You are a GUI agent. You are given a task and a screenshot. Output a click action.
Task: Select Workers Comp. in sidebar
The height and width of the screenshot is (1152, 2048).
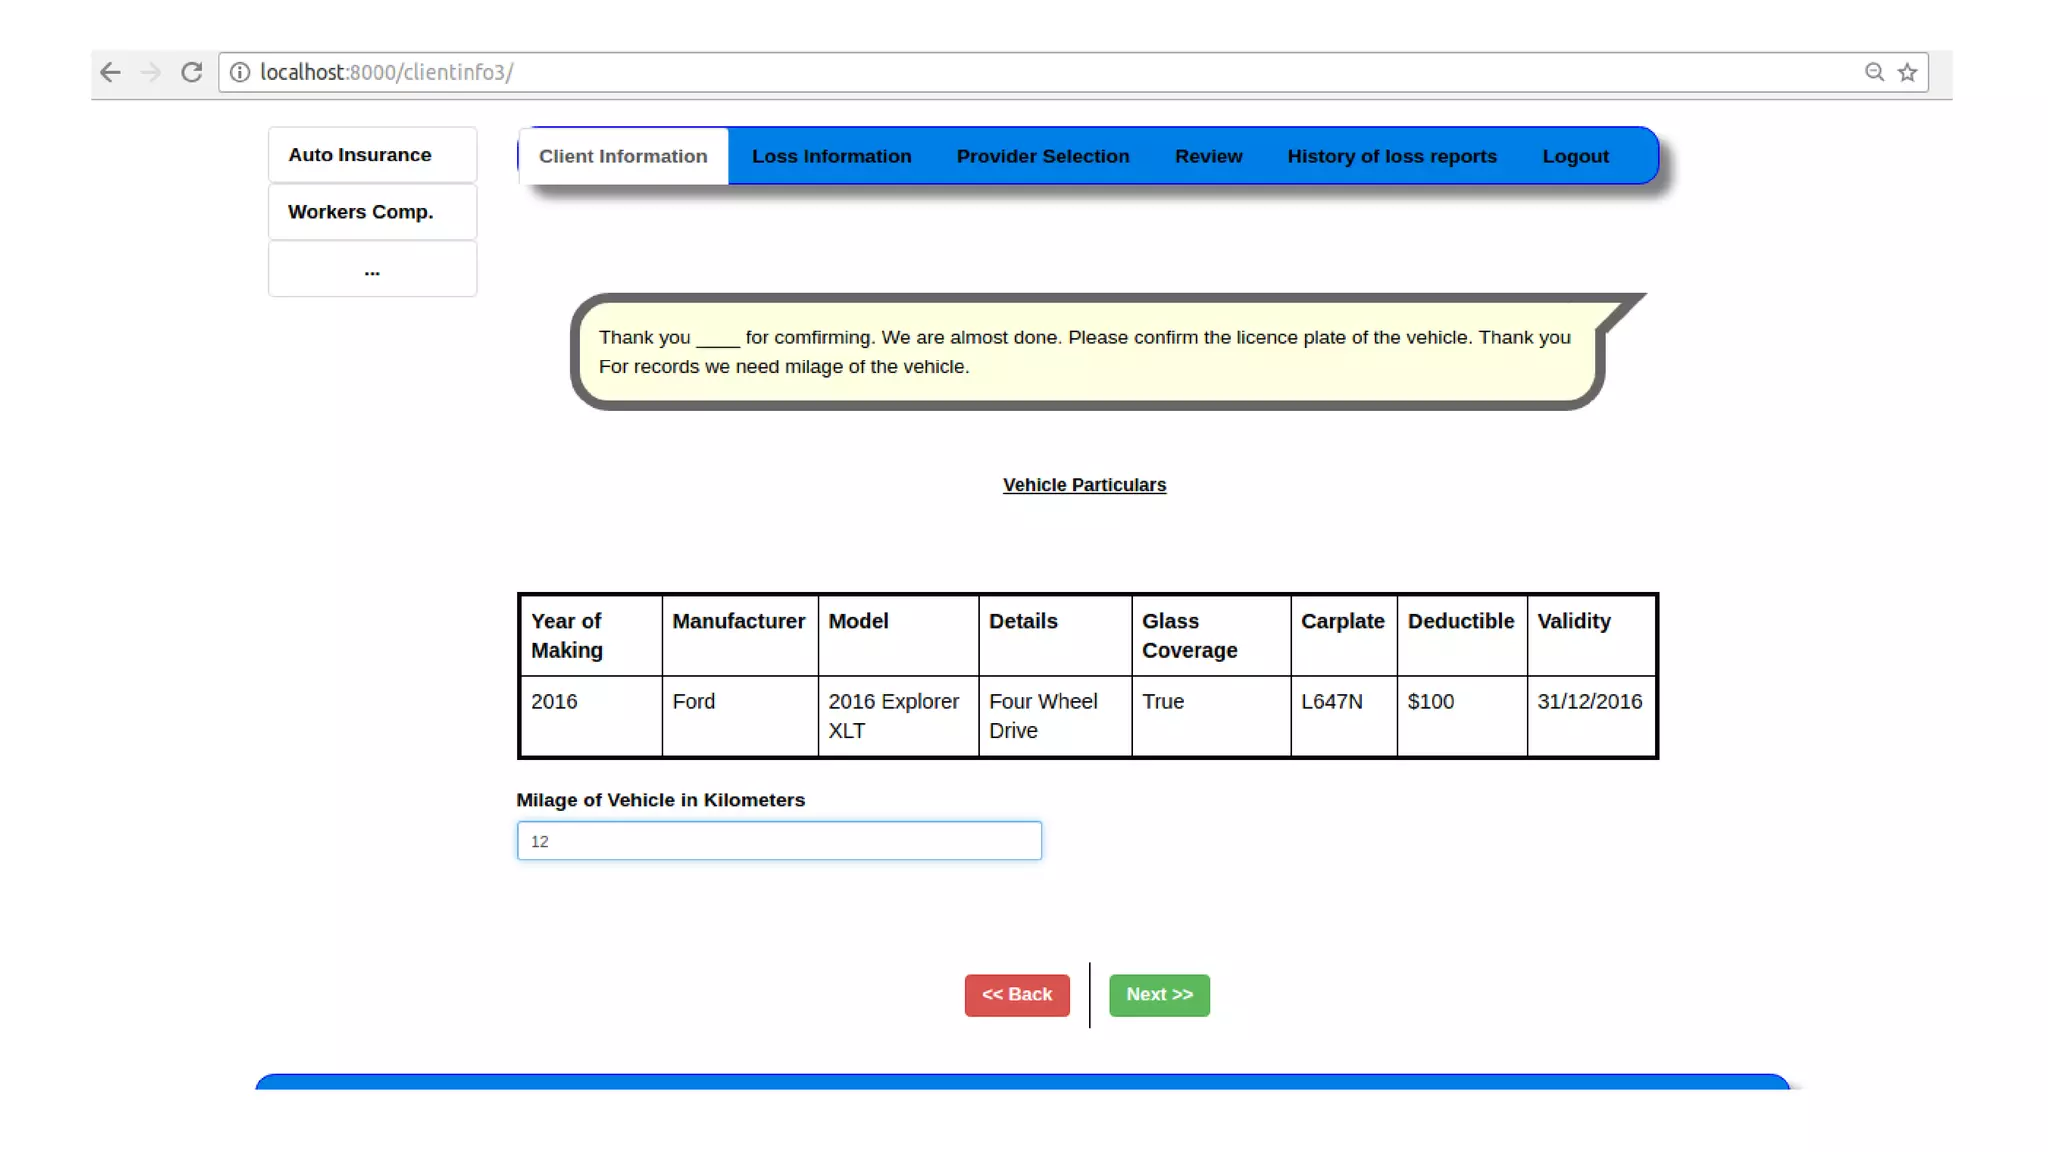(x=372, y=212)
